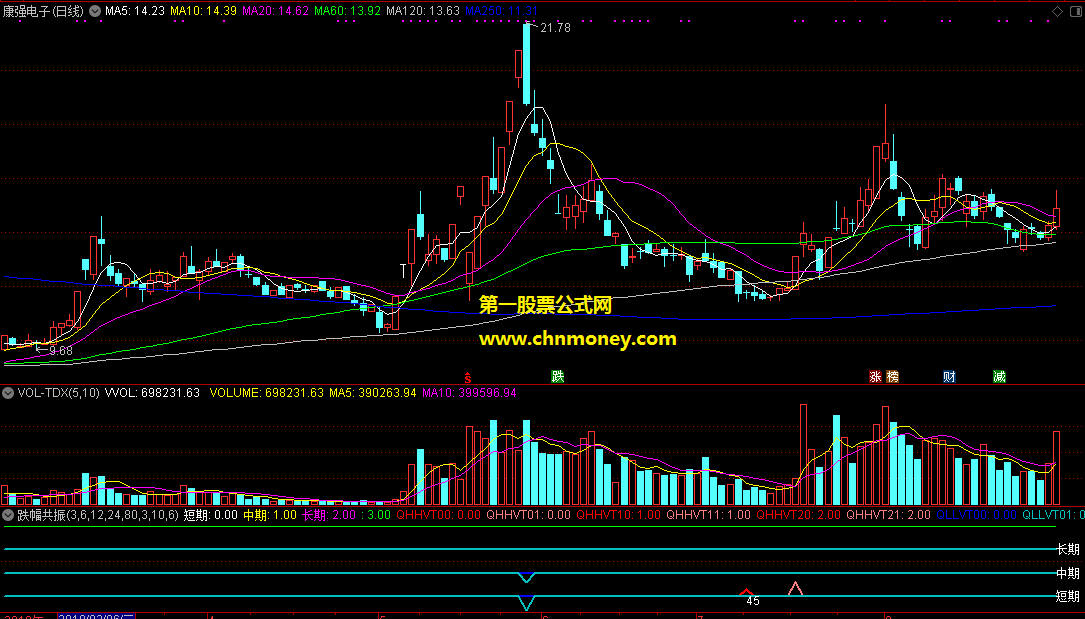Click the QHHVT20: 2.00 value
The width and height of the screenshot is (1085, 619).
coord(799,515)
